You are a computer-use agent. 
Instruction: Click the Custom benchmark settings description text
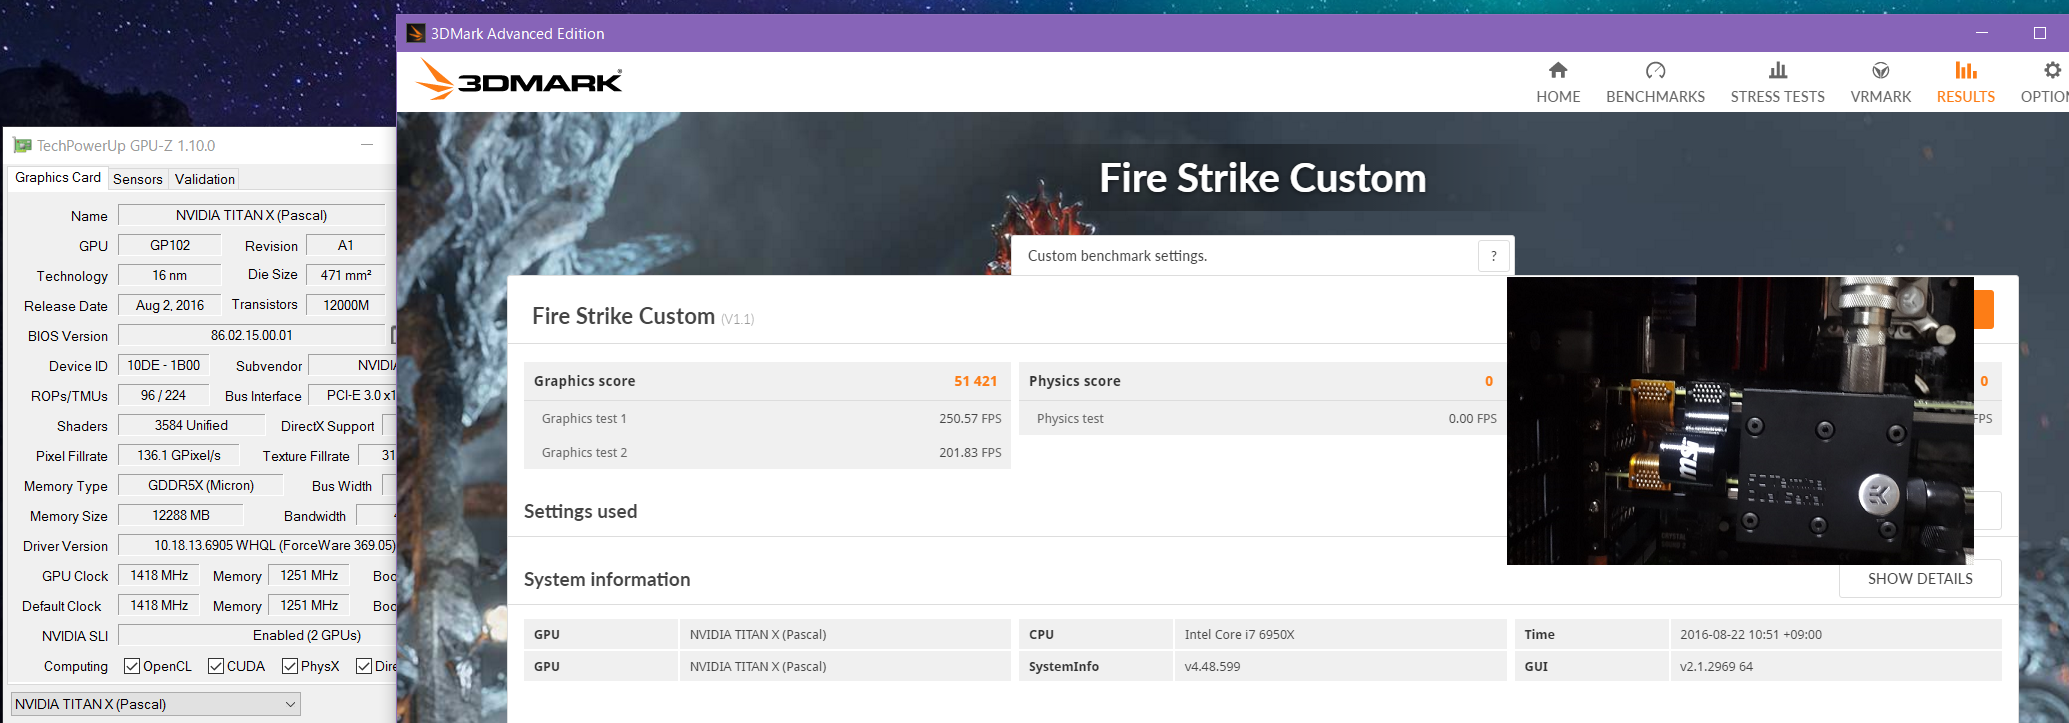coord(1117,256)
